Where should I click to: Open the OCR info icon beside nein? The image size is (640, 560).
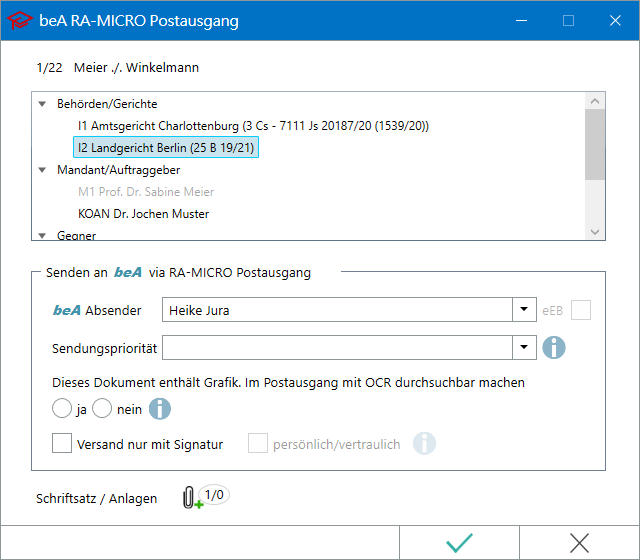(160, 409)
